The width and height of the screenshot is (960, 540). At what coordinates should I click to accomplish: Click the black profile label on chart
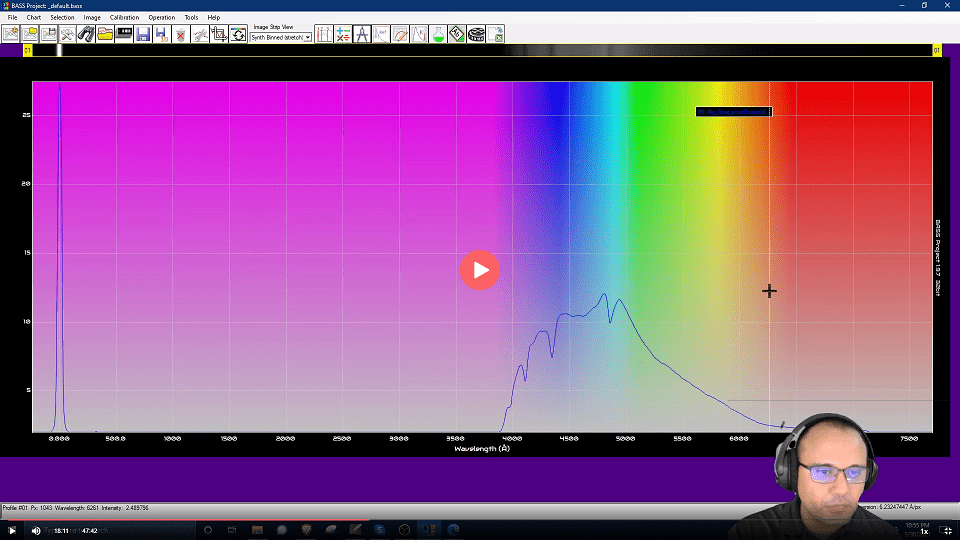(733, 112)
